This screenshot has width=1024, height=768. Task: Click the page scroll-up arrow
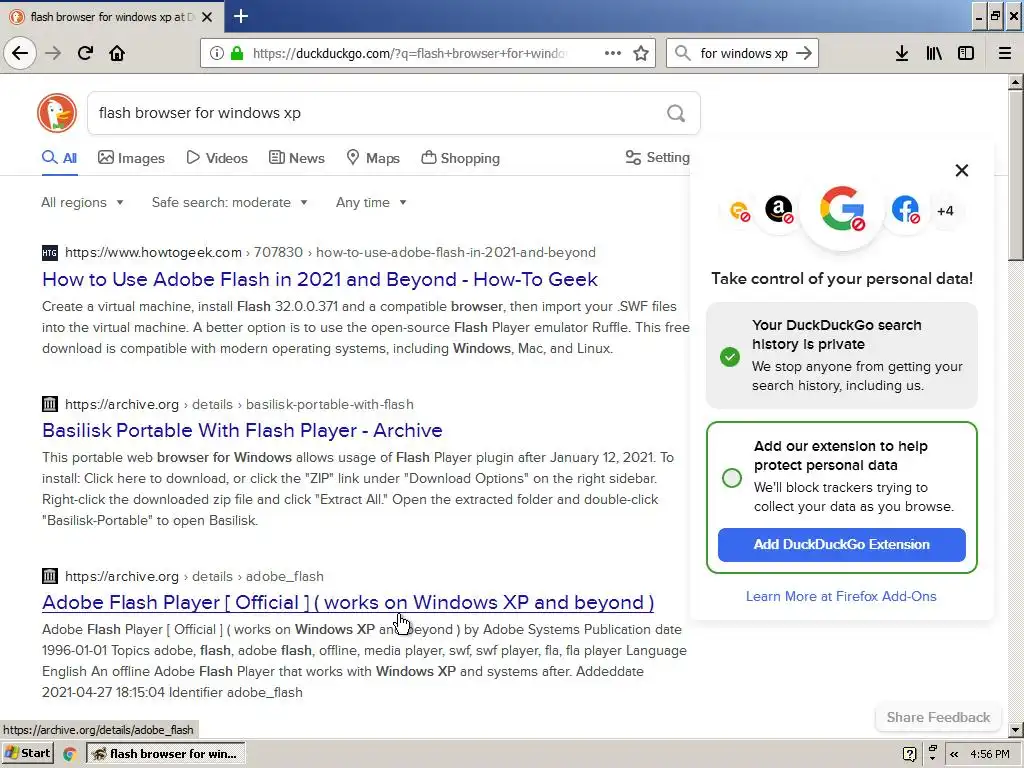coord(1015,82)
